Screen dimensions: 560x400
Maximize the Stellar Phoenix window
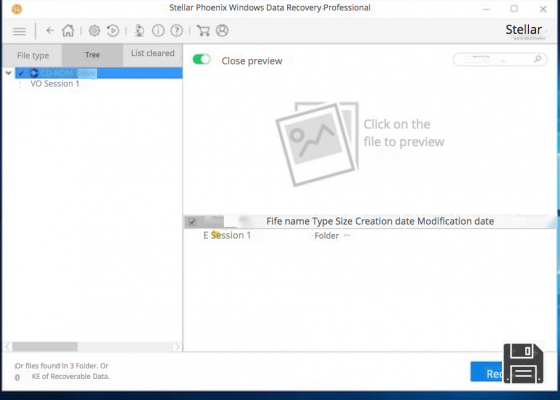[x=514, y=9]
